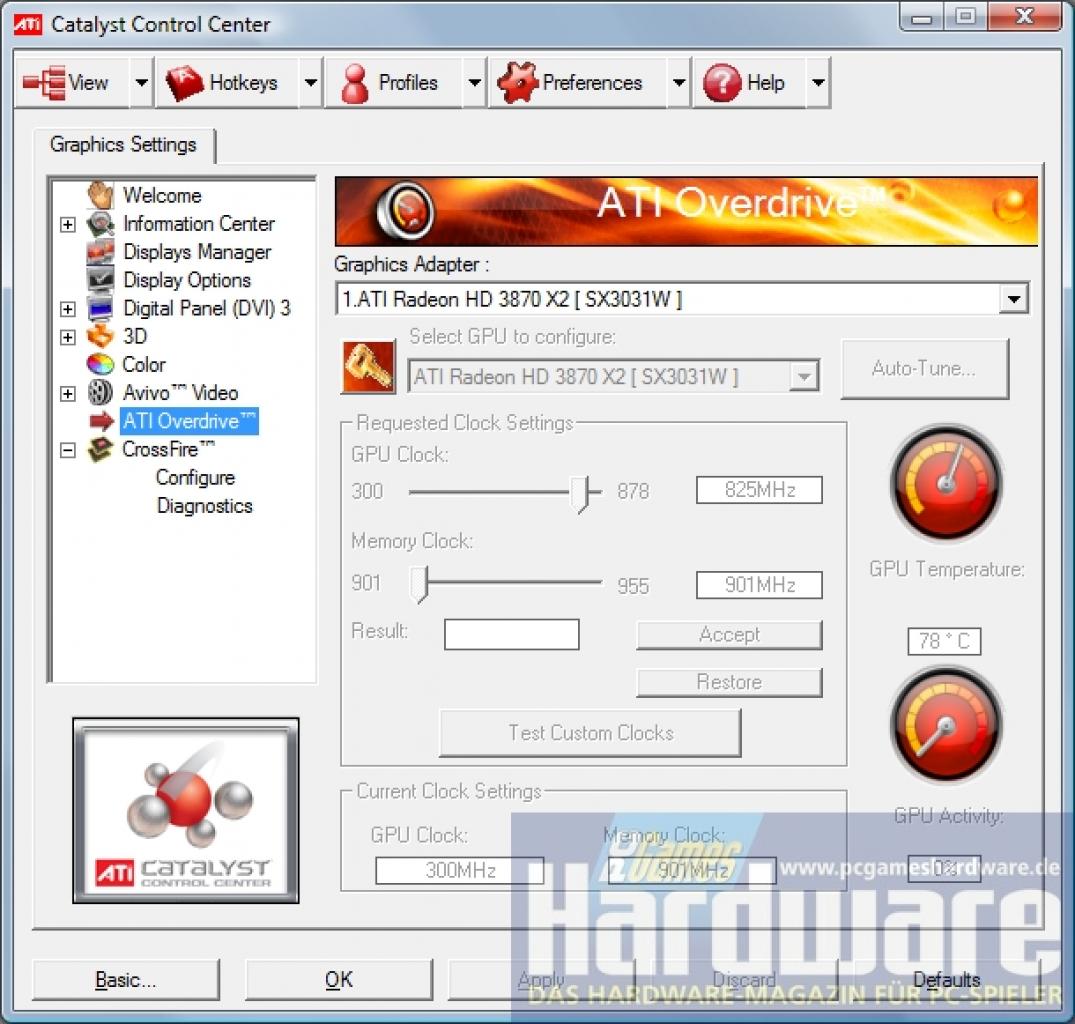Open CrossFire Configure item
The width and height of the screenshot is (1075, 1024).
[195, 478]
